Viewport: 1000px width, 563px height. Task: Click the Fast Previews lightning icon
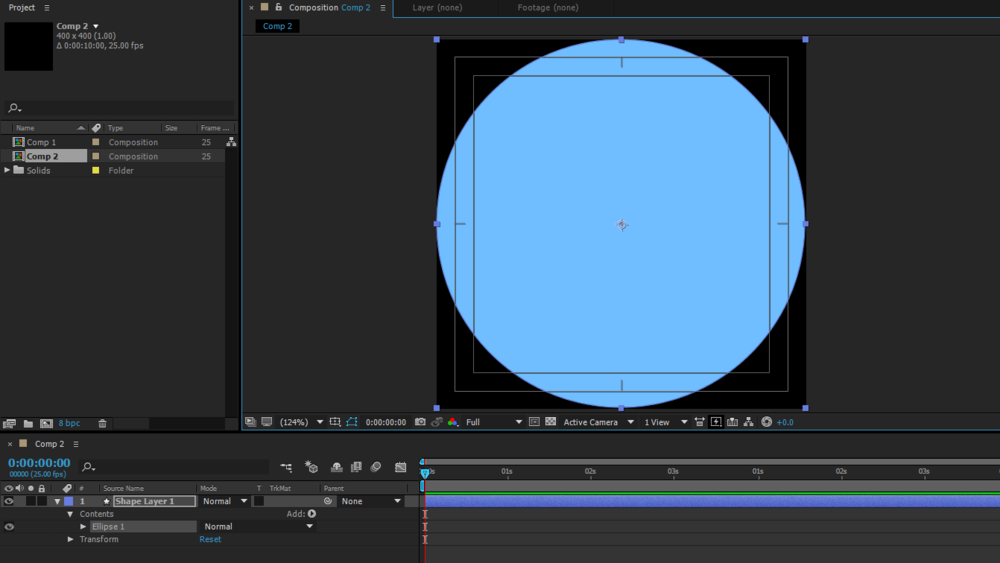tap(716, 422)
